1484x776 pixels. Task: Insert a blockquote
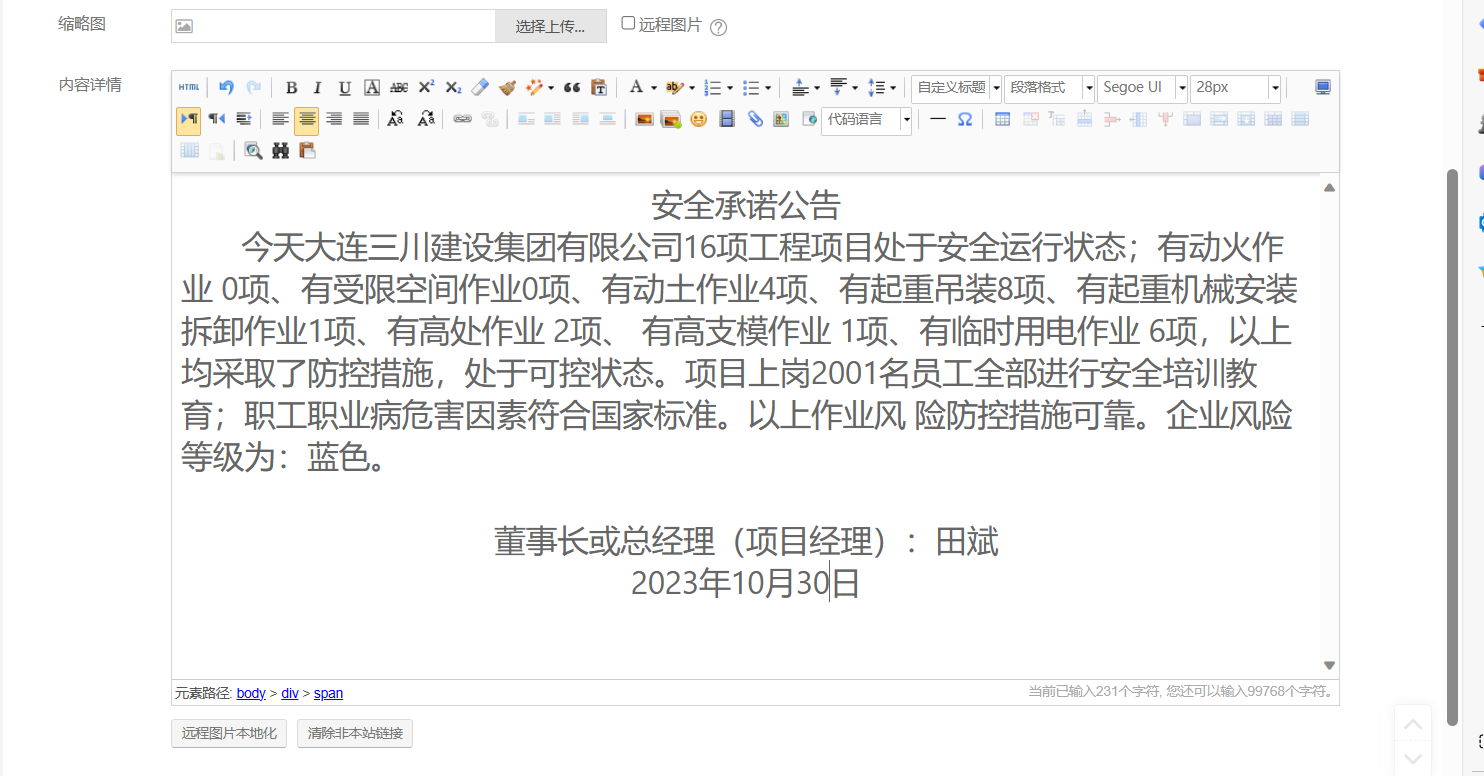(x=572, y=88)
